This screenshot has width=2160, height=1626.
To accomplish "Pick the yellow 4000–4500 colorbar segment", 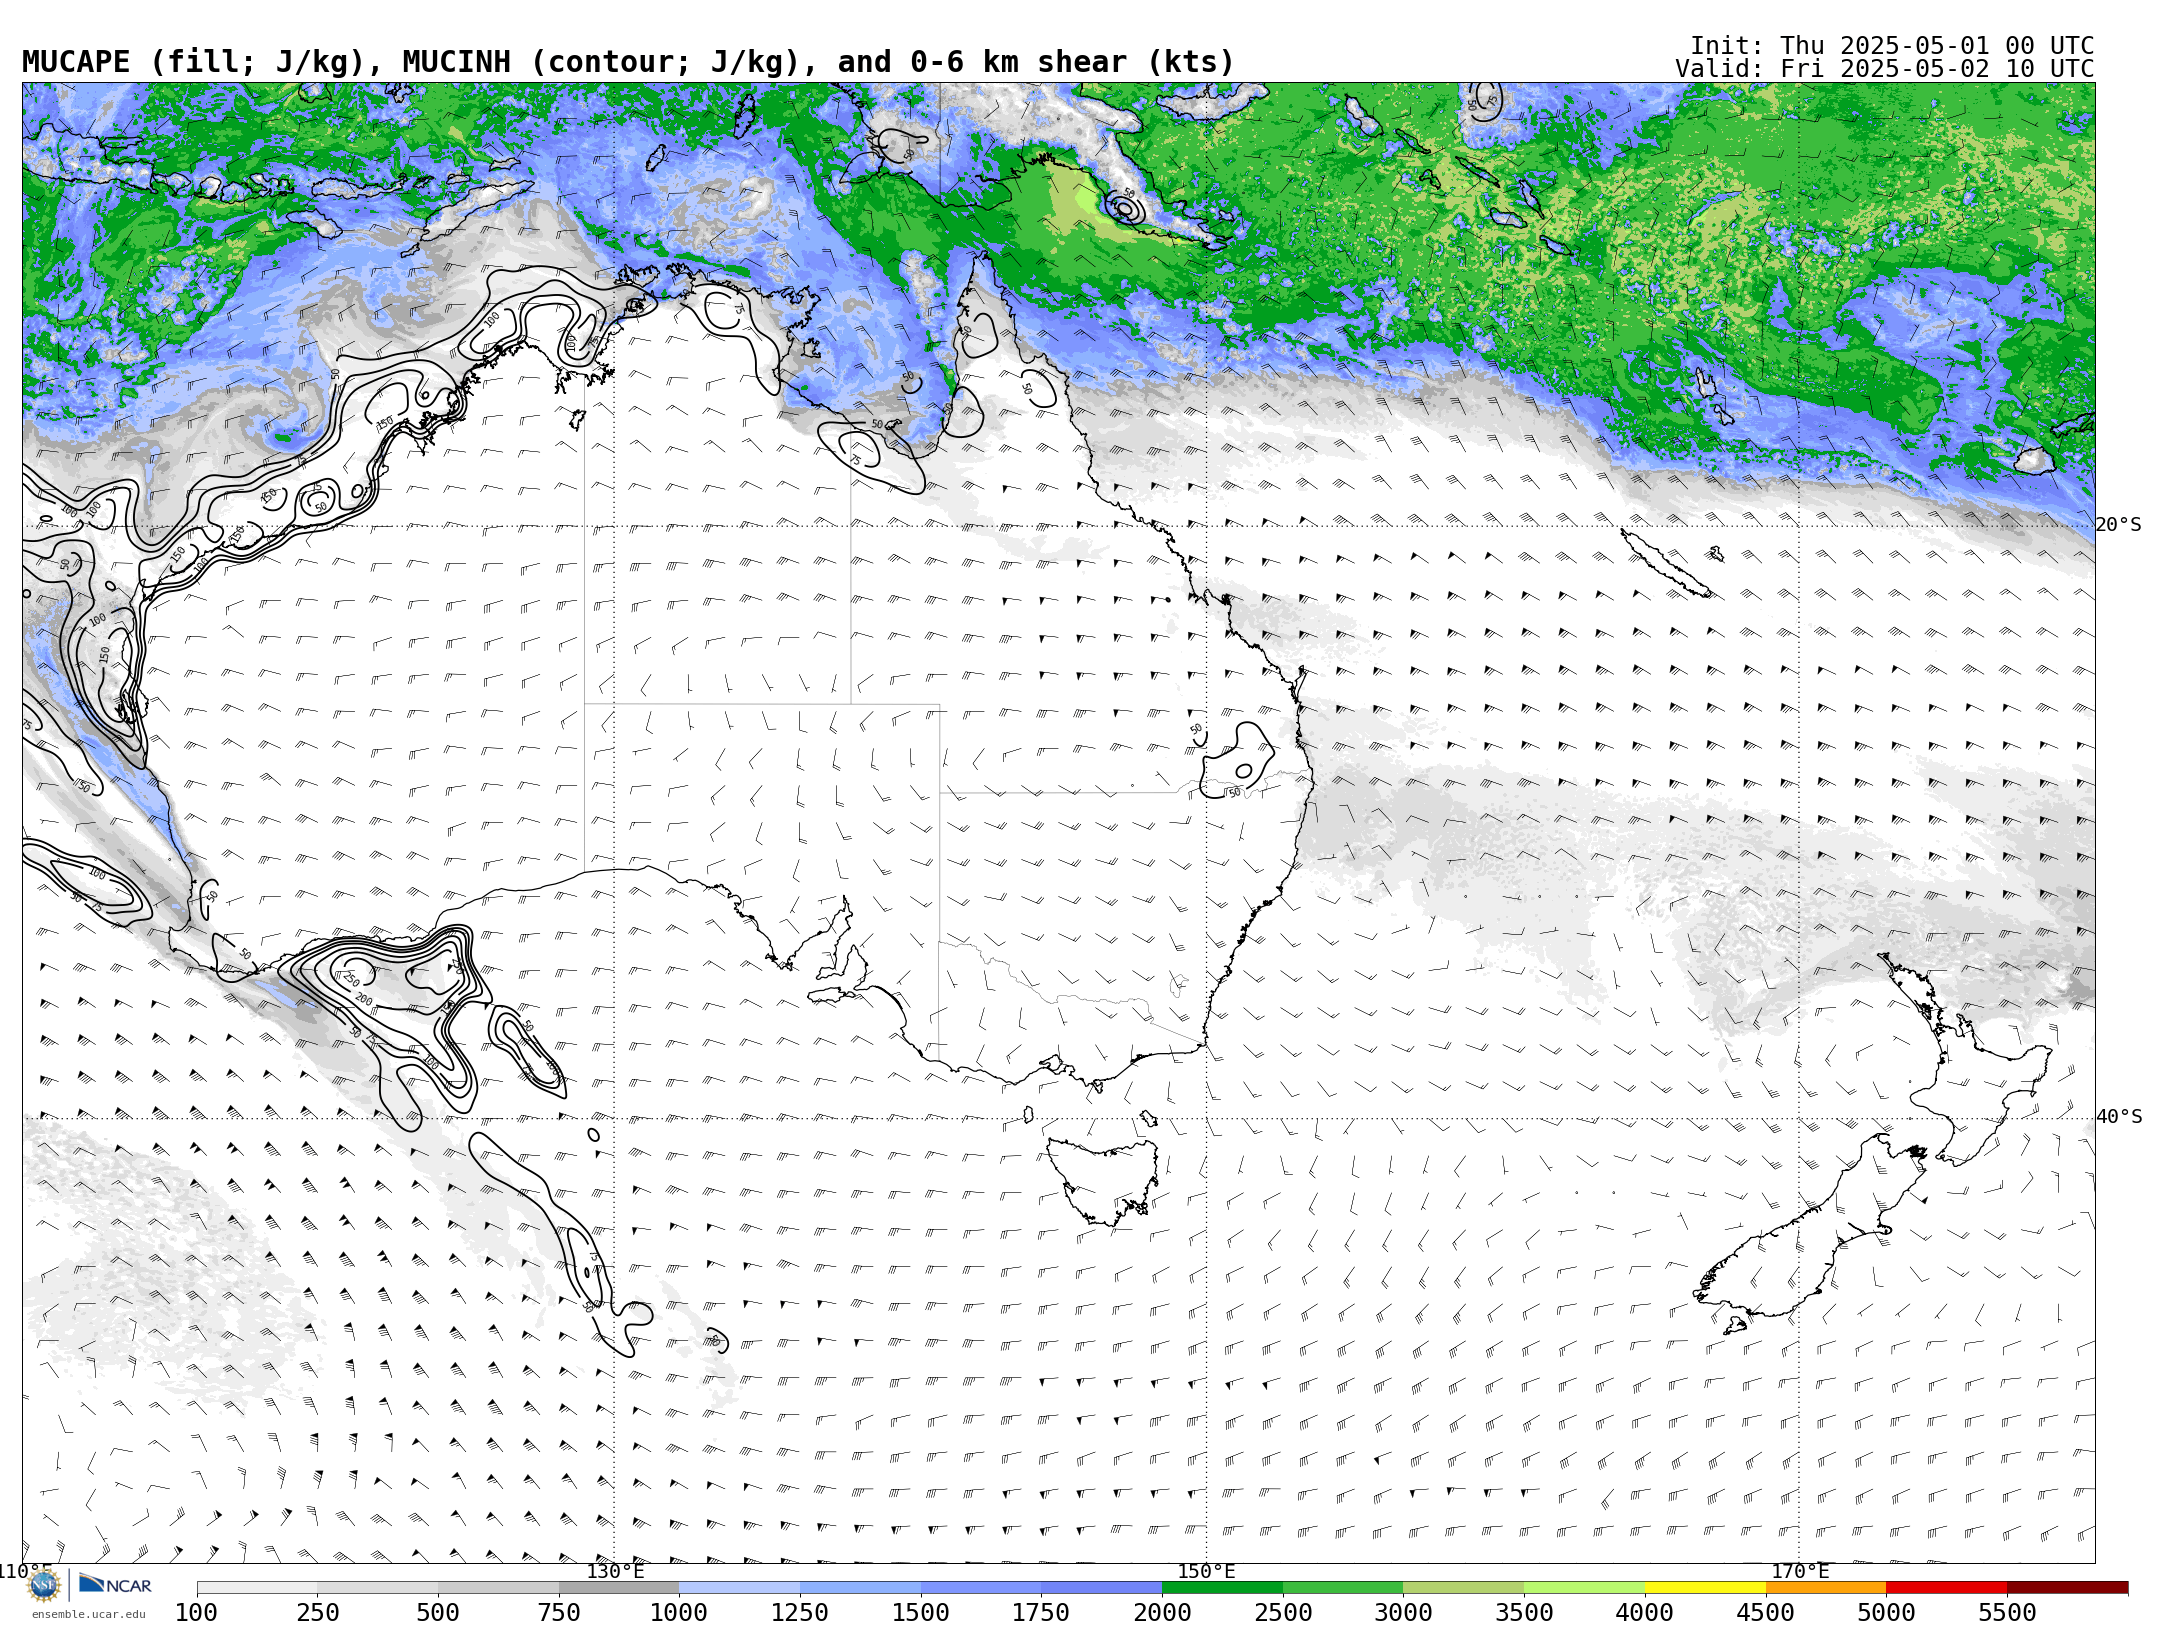I will [x=1705, y=1588].
